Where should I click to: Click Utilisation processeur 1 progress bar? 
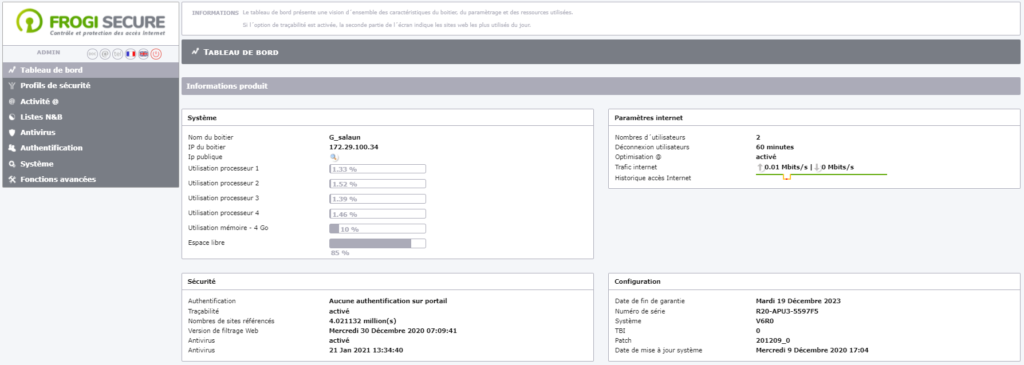tap(377, 168)
